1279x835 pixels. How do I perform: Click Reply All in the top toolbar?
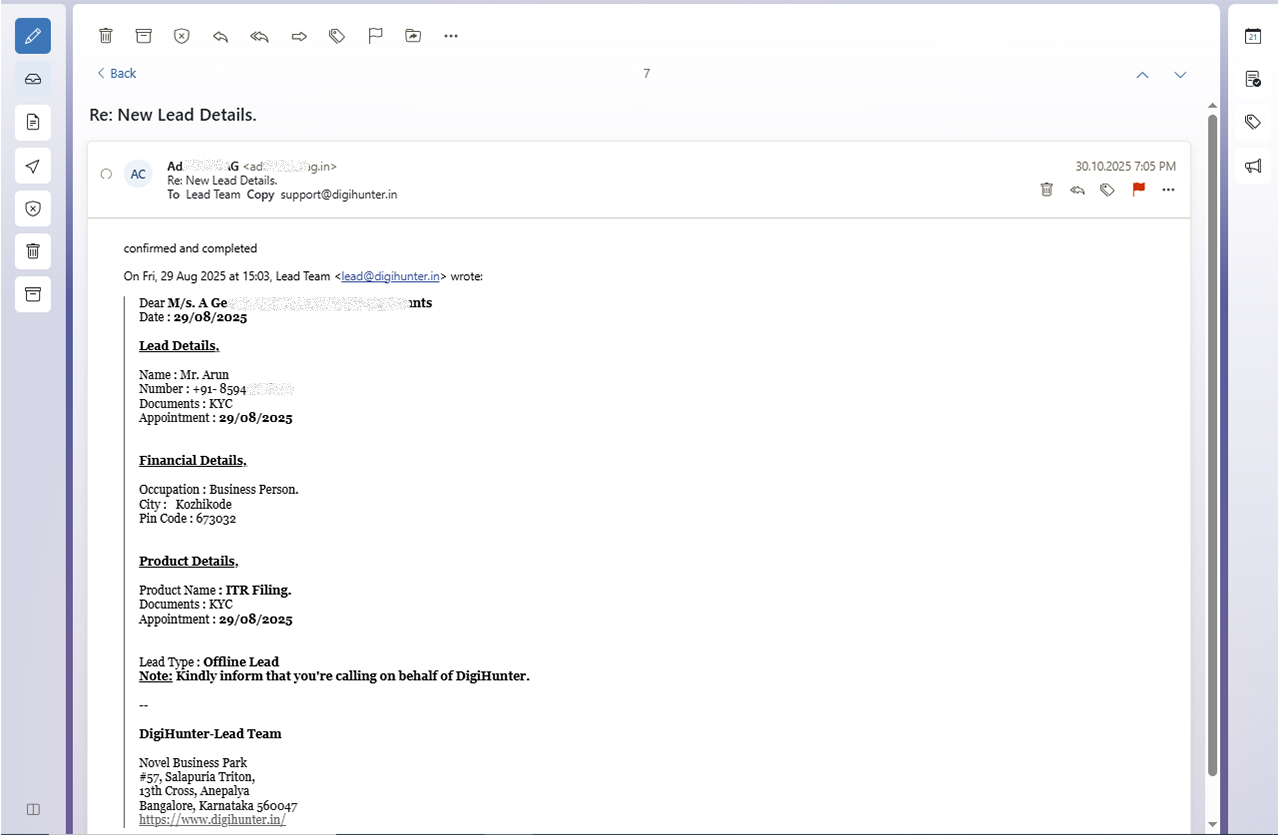tap(260, 36)
